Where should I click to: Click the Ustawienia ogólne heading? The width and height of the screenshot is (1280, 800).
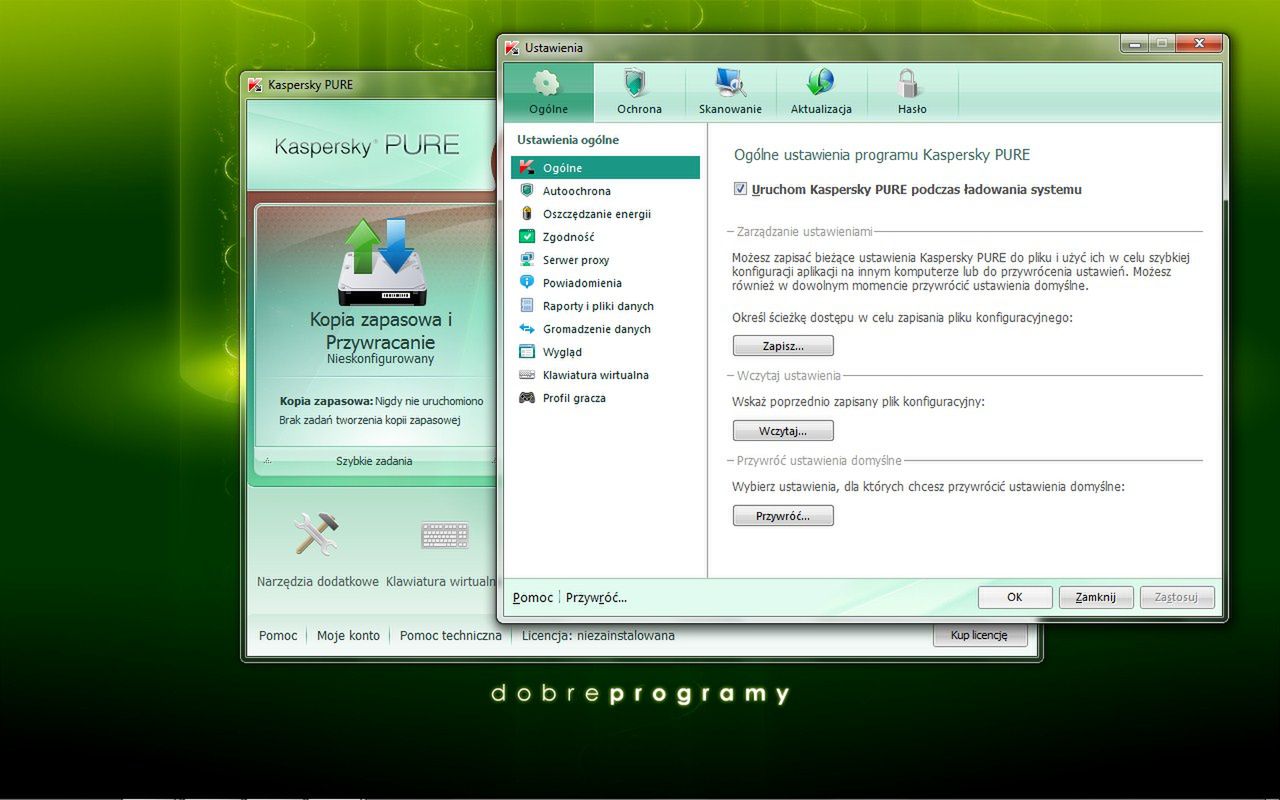tap(568, 140)
